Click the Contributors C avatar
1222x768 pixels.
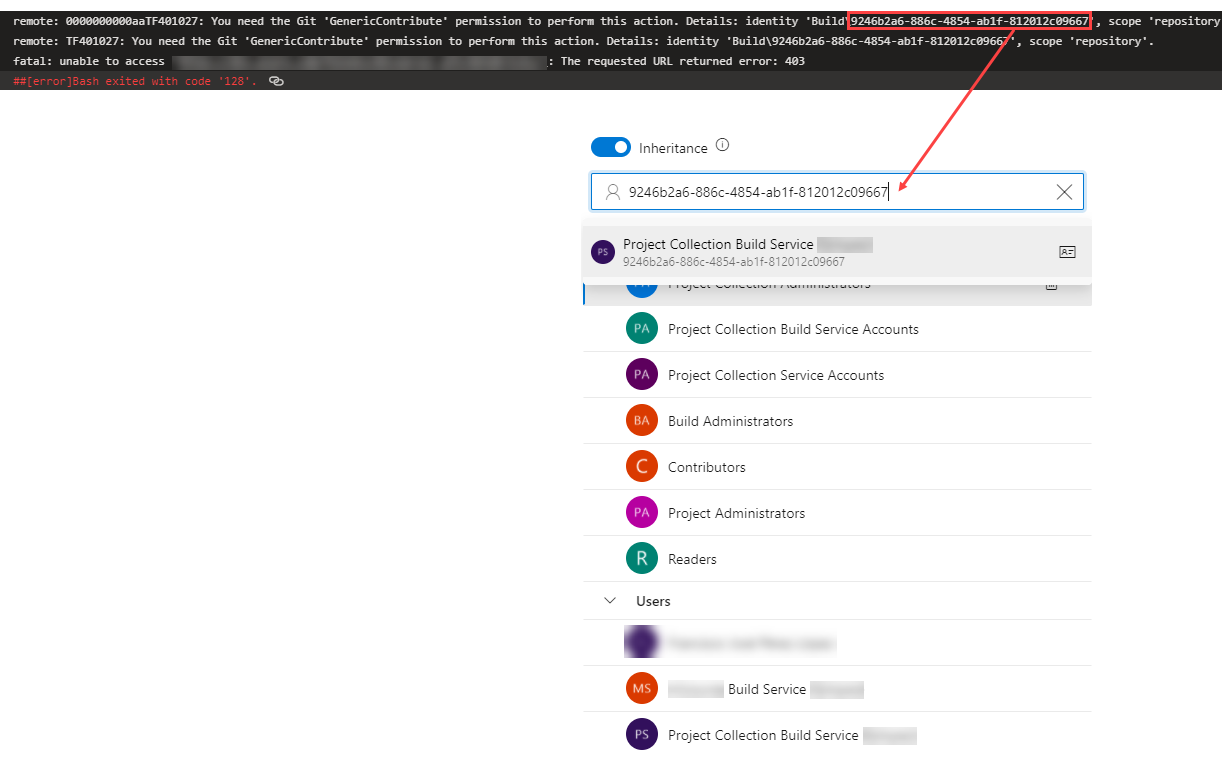tap(642, 467)
